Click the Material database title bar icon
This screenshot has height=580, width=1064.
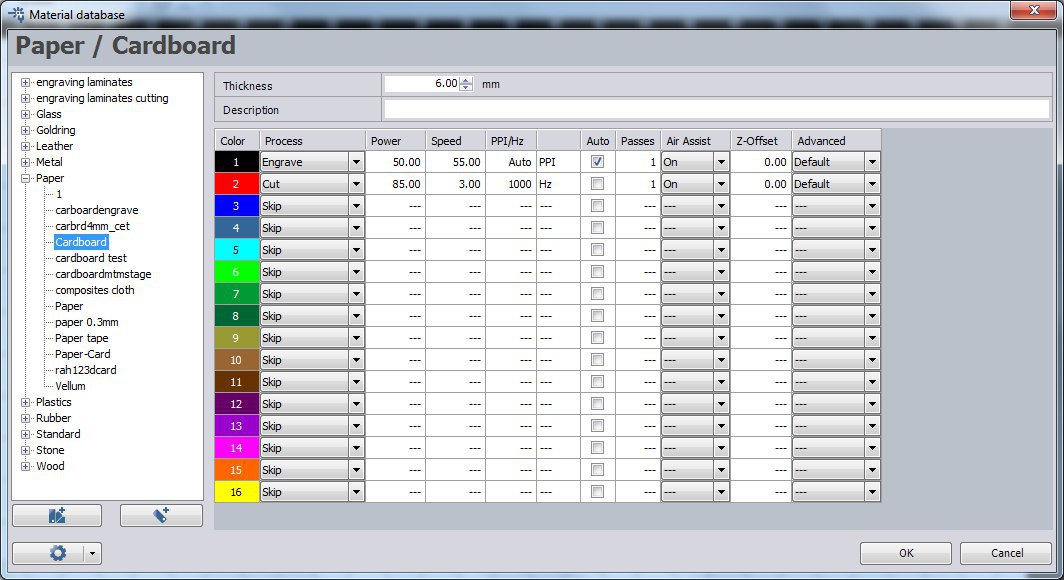pos(16,13)
